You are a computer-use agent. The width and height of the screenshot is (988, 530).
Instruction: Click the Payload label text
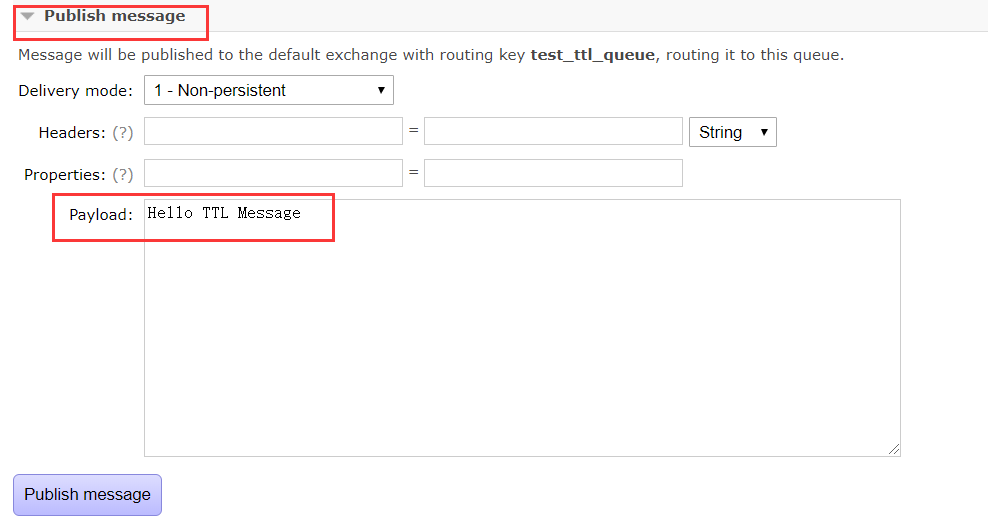tap(101, 215)
